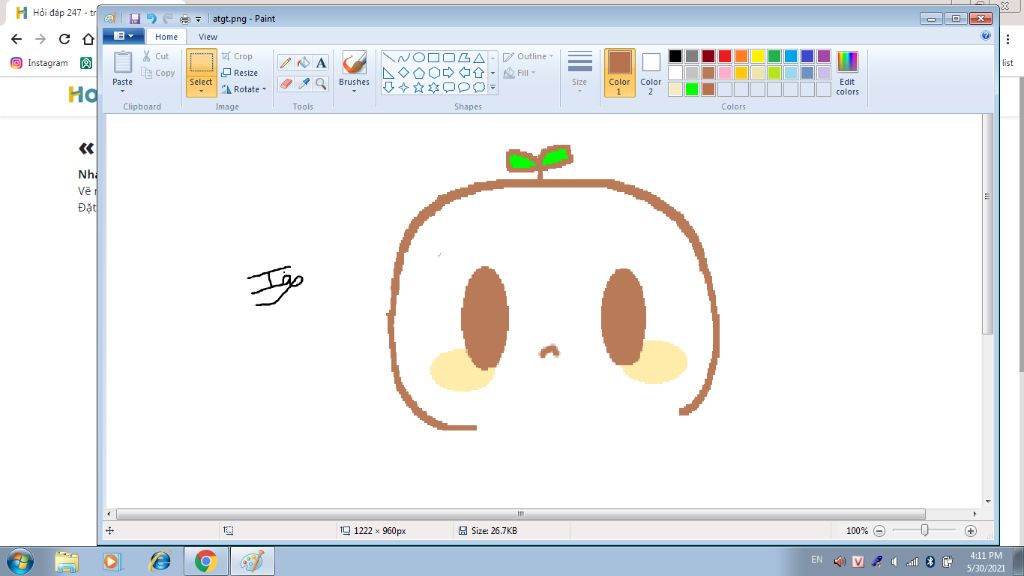1024x576 pixels.
Task: Open the Fill dropdown in Shapes group
Action: 519,73
